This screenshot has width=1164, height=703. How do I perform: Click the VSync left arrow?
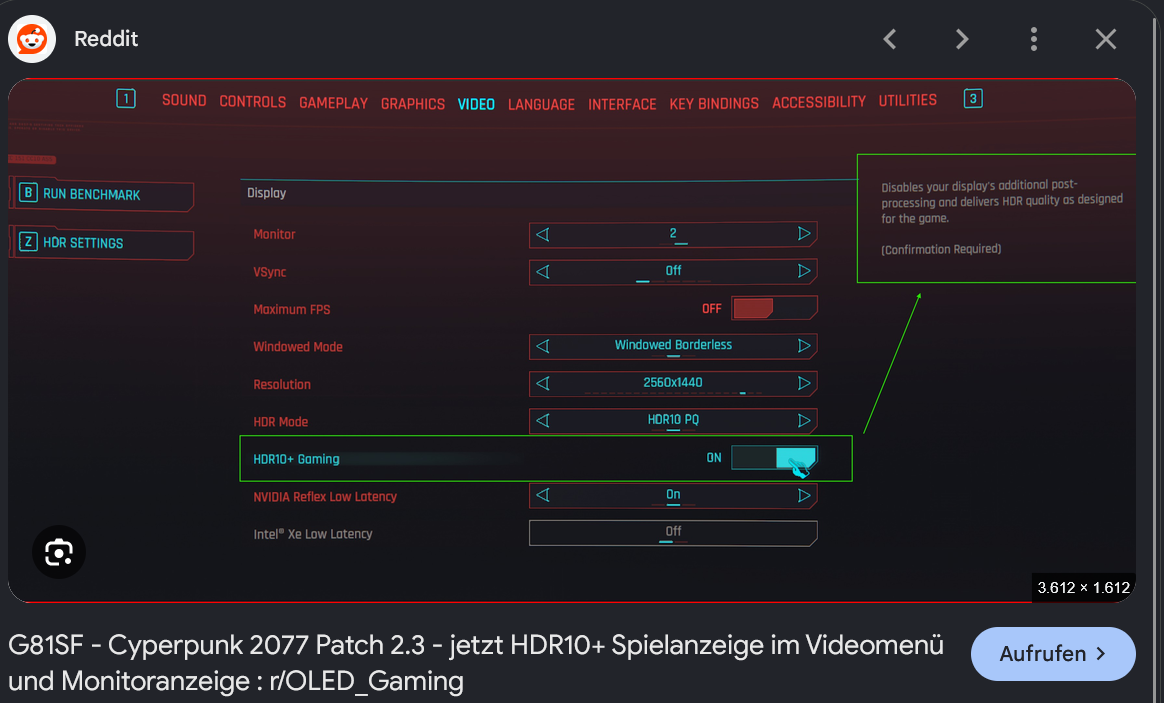543,272
